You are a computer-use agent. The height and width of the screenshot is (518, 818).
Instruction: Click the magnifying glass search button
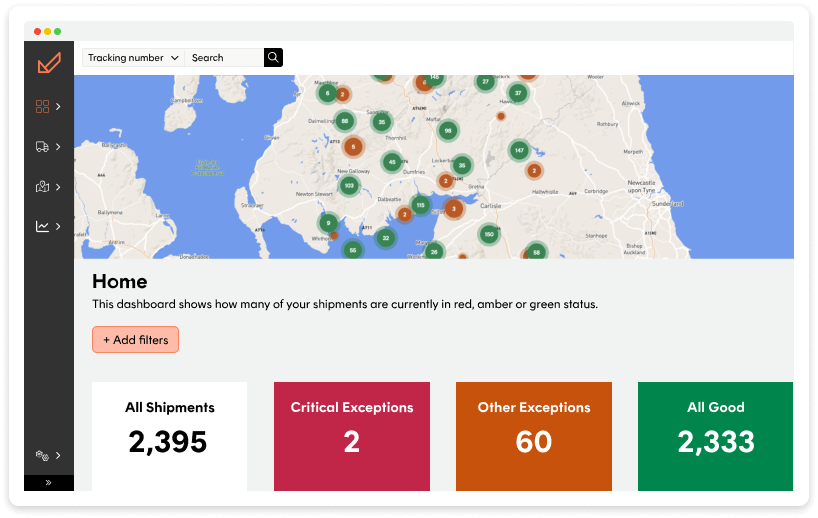pyautogui.click(x=273, y=57)
